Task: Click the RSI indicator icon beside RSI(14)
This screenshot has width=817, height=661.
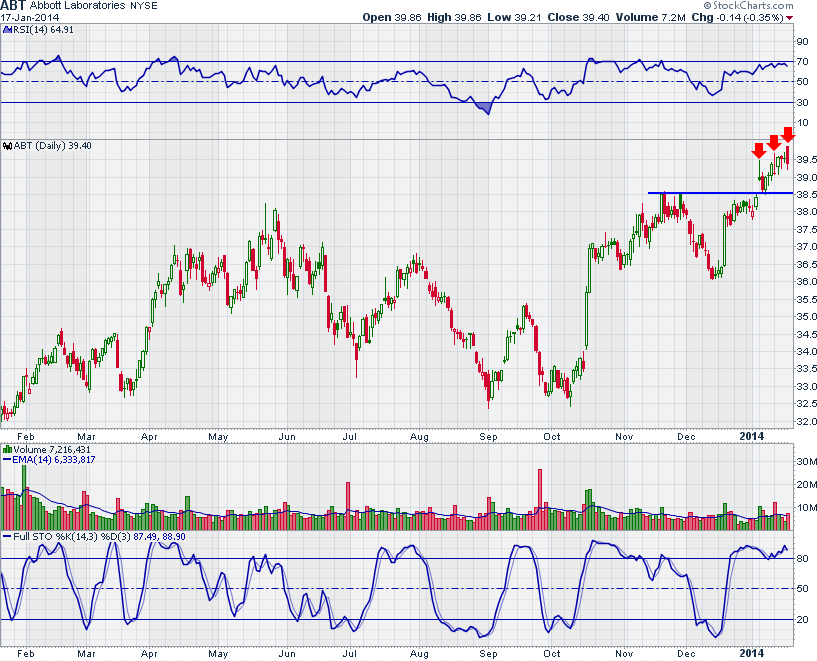Action: pos(7,30)
